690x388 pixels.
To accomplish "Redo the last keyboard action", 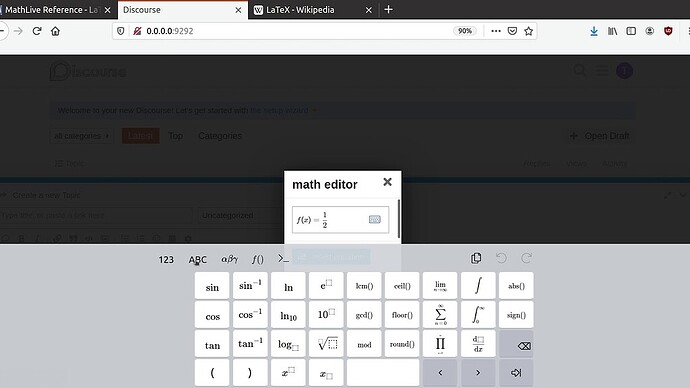I will point(526,258).
